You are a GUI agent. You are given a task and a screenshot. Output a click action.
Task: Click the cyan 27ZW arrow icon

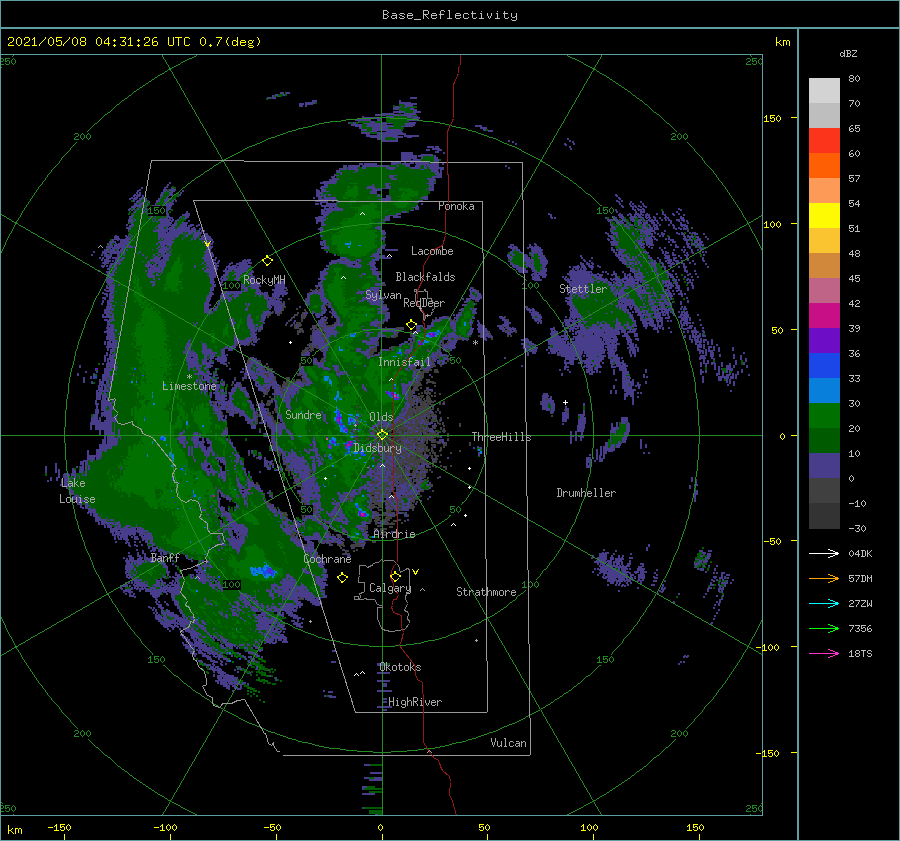824,603
